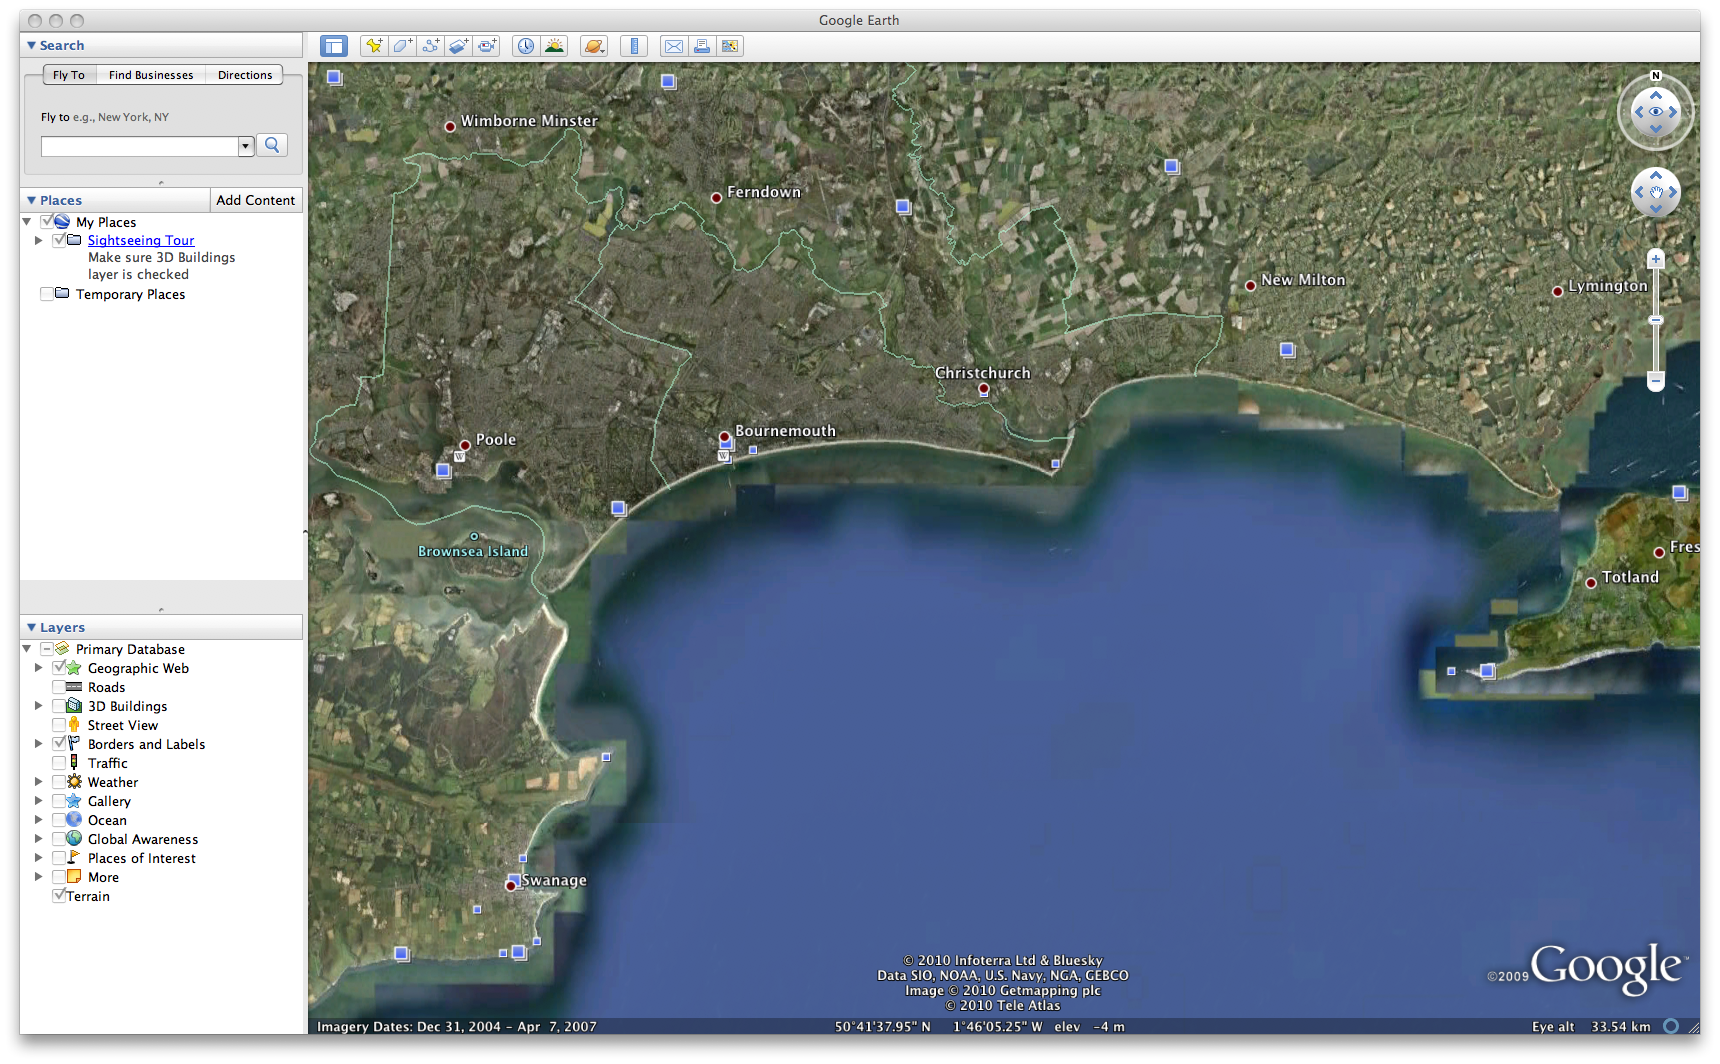Toggle the My Places checkbox
Viewport: 1720px width, 1064px height.
46,222
